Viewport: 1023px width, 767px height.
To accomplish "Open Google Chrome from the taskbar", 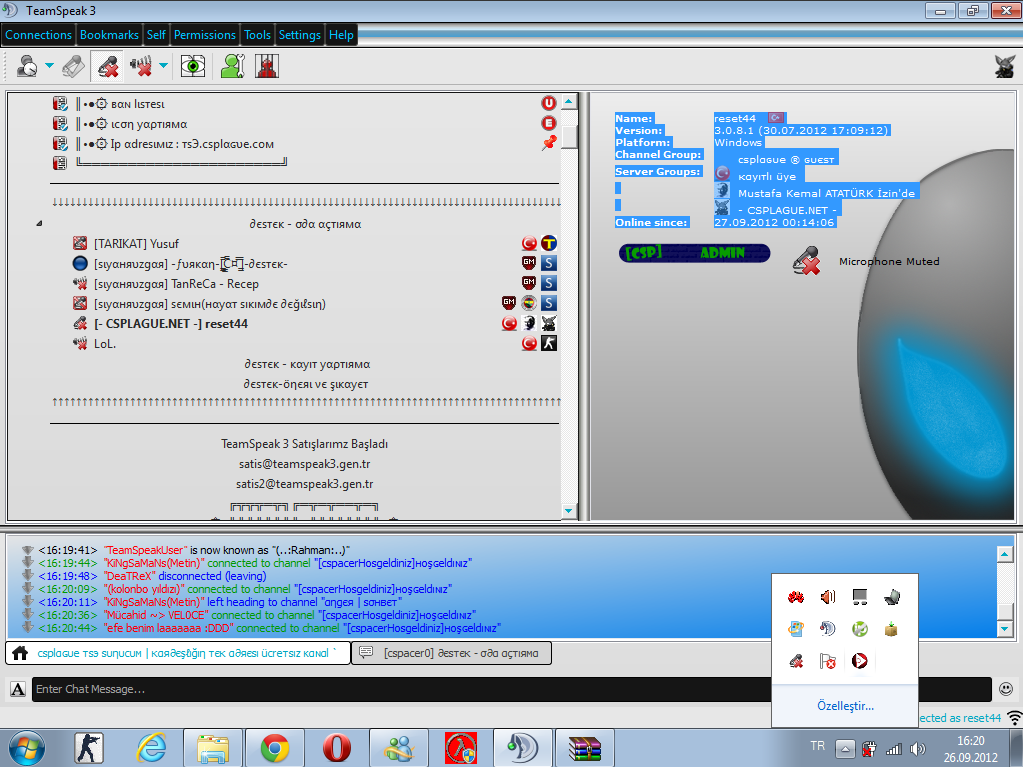I will [x=275, y=747].
